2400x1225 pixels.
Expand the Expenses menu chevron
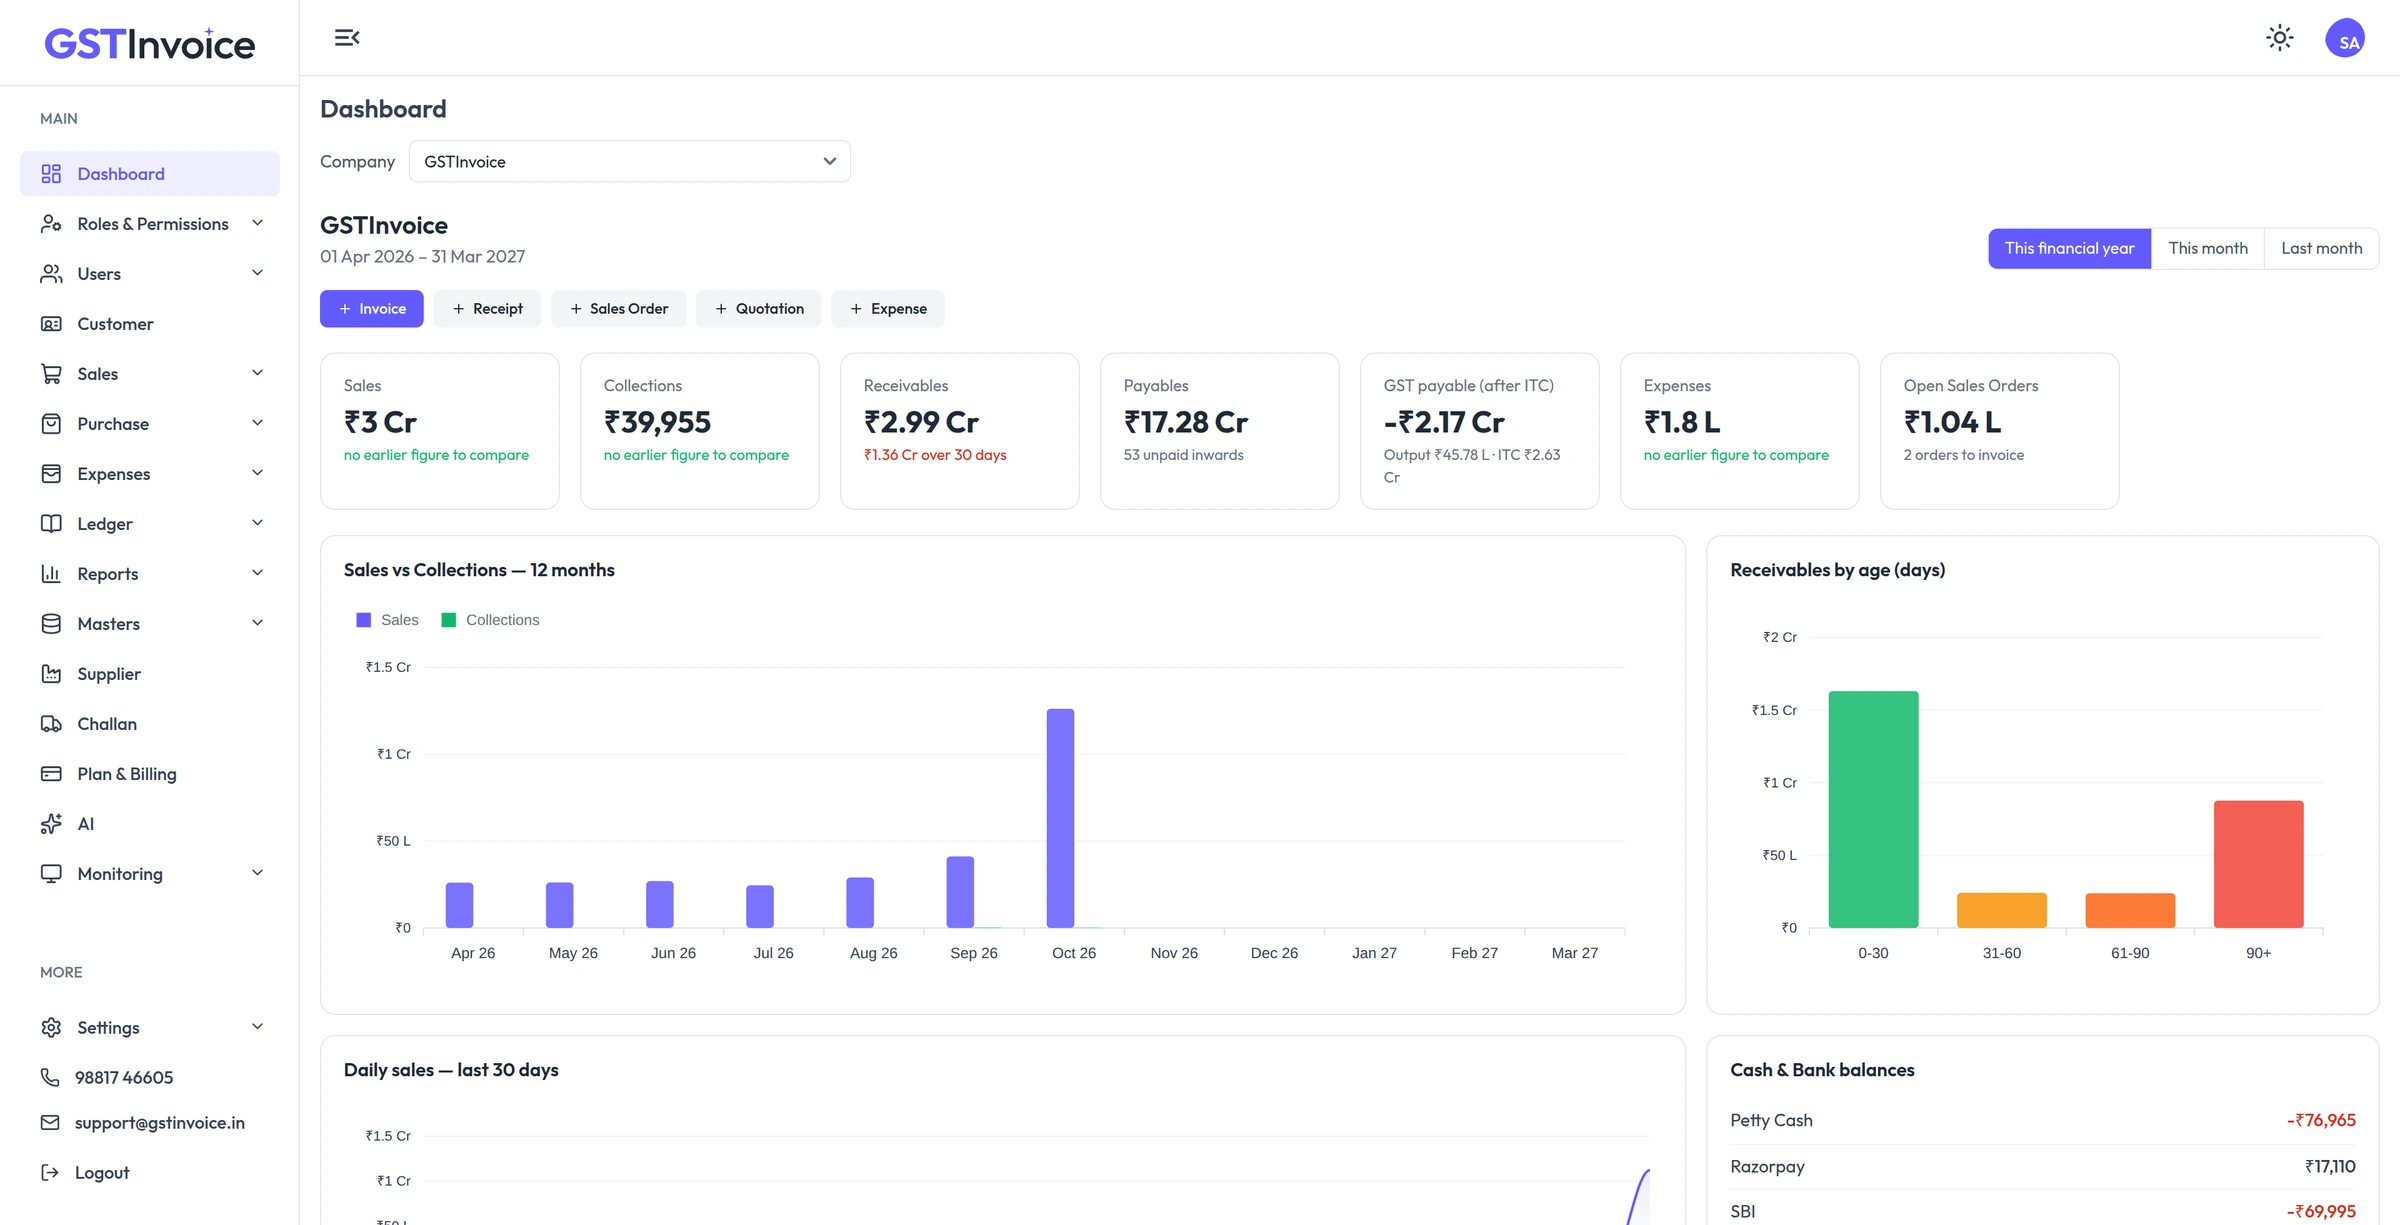(257, 473)
